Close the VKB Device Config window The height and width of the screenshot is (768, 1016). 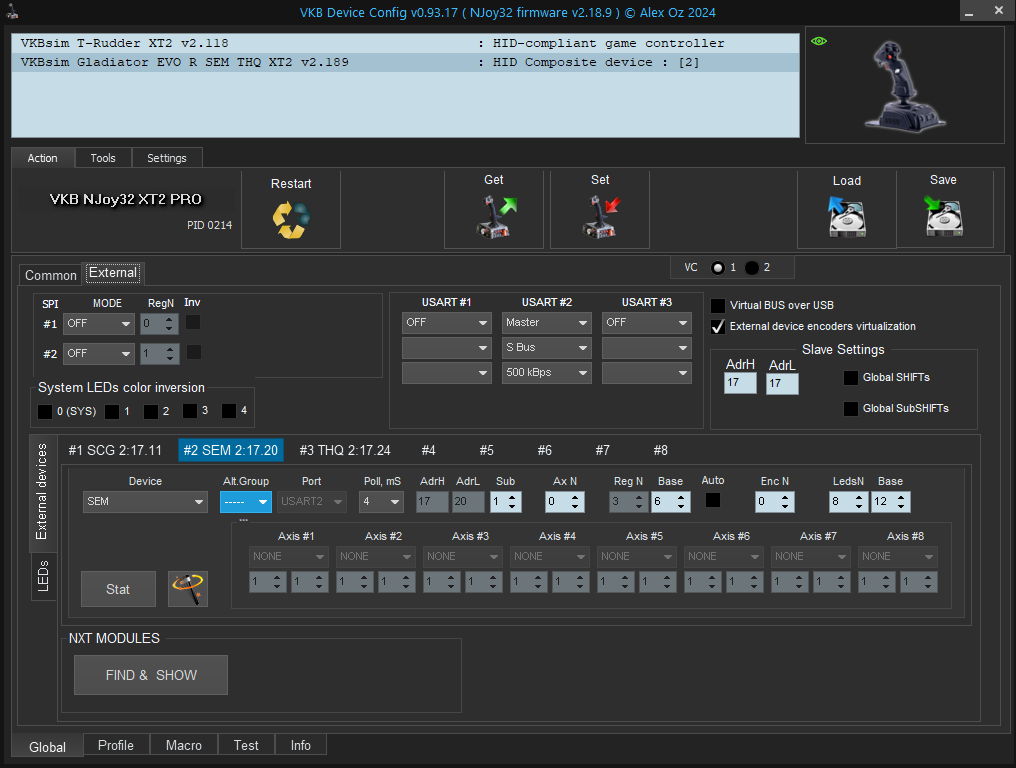tap(999, 11)
